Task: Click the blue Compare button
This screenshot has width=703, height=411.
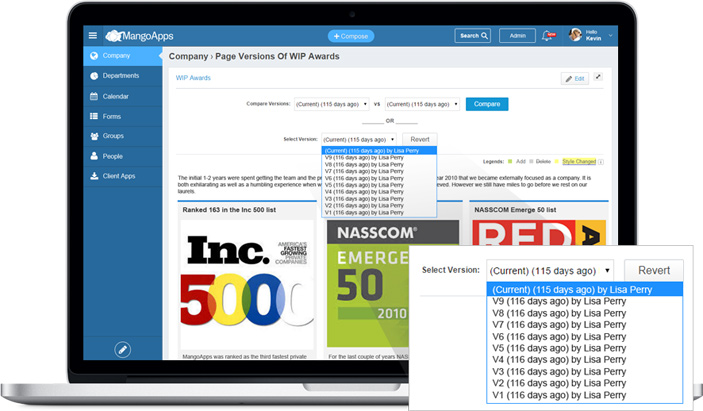Action: click(487, 104)
